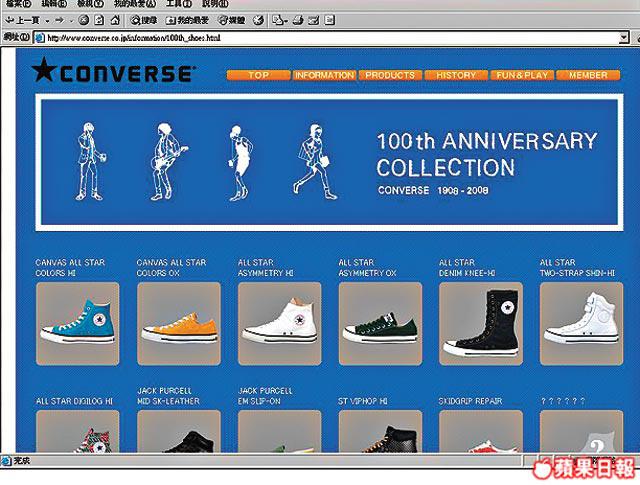Click the Edit page icon in toolbar
This screenshot has height=485, width=640.
coord(313,20)
